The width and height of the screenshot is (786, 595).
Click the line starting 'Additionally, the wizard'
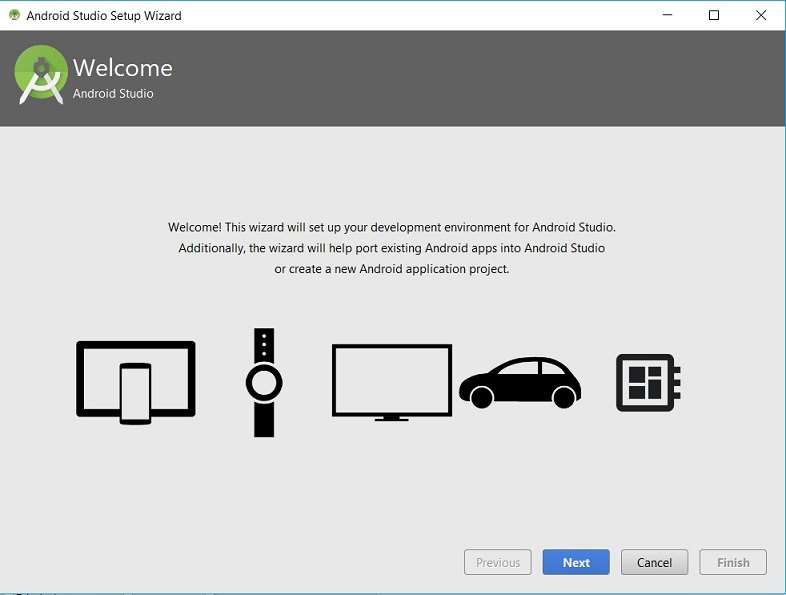392,248
